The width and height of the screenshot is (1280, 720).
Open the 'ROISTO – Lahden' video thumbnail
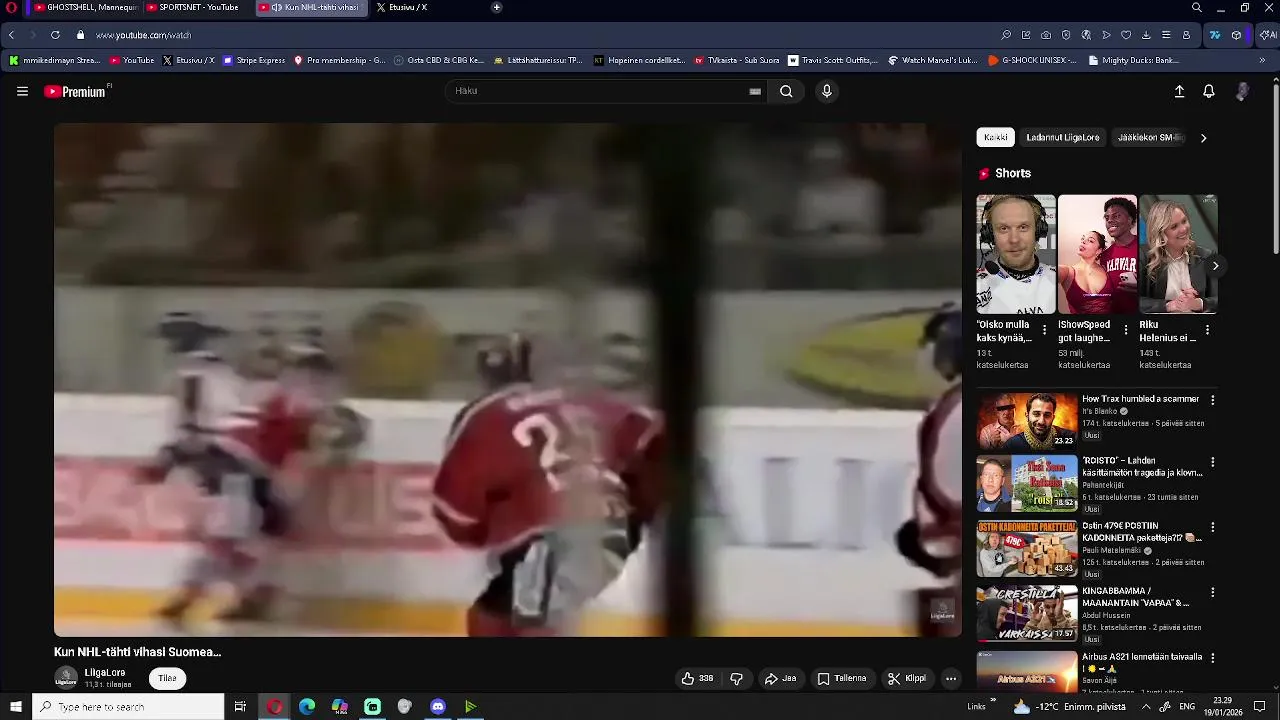pyautogui.click(x=1027, y=484)
